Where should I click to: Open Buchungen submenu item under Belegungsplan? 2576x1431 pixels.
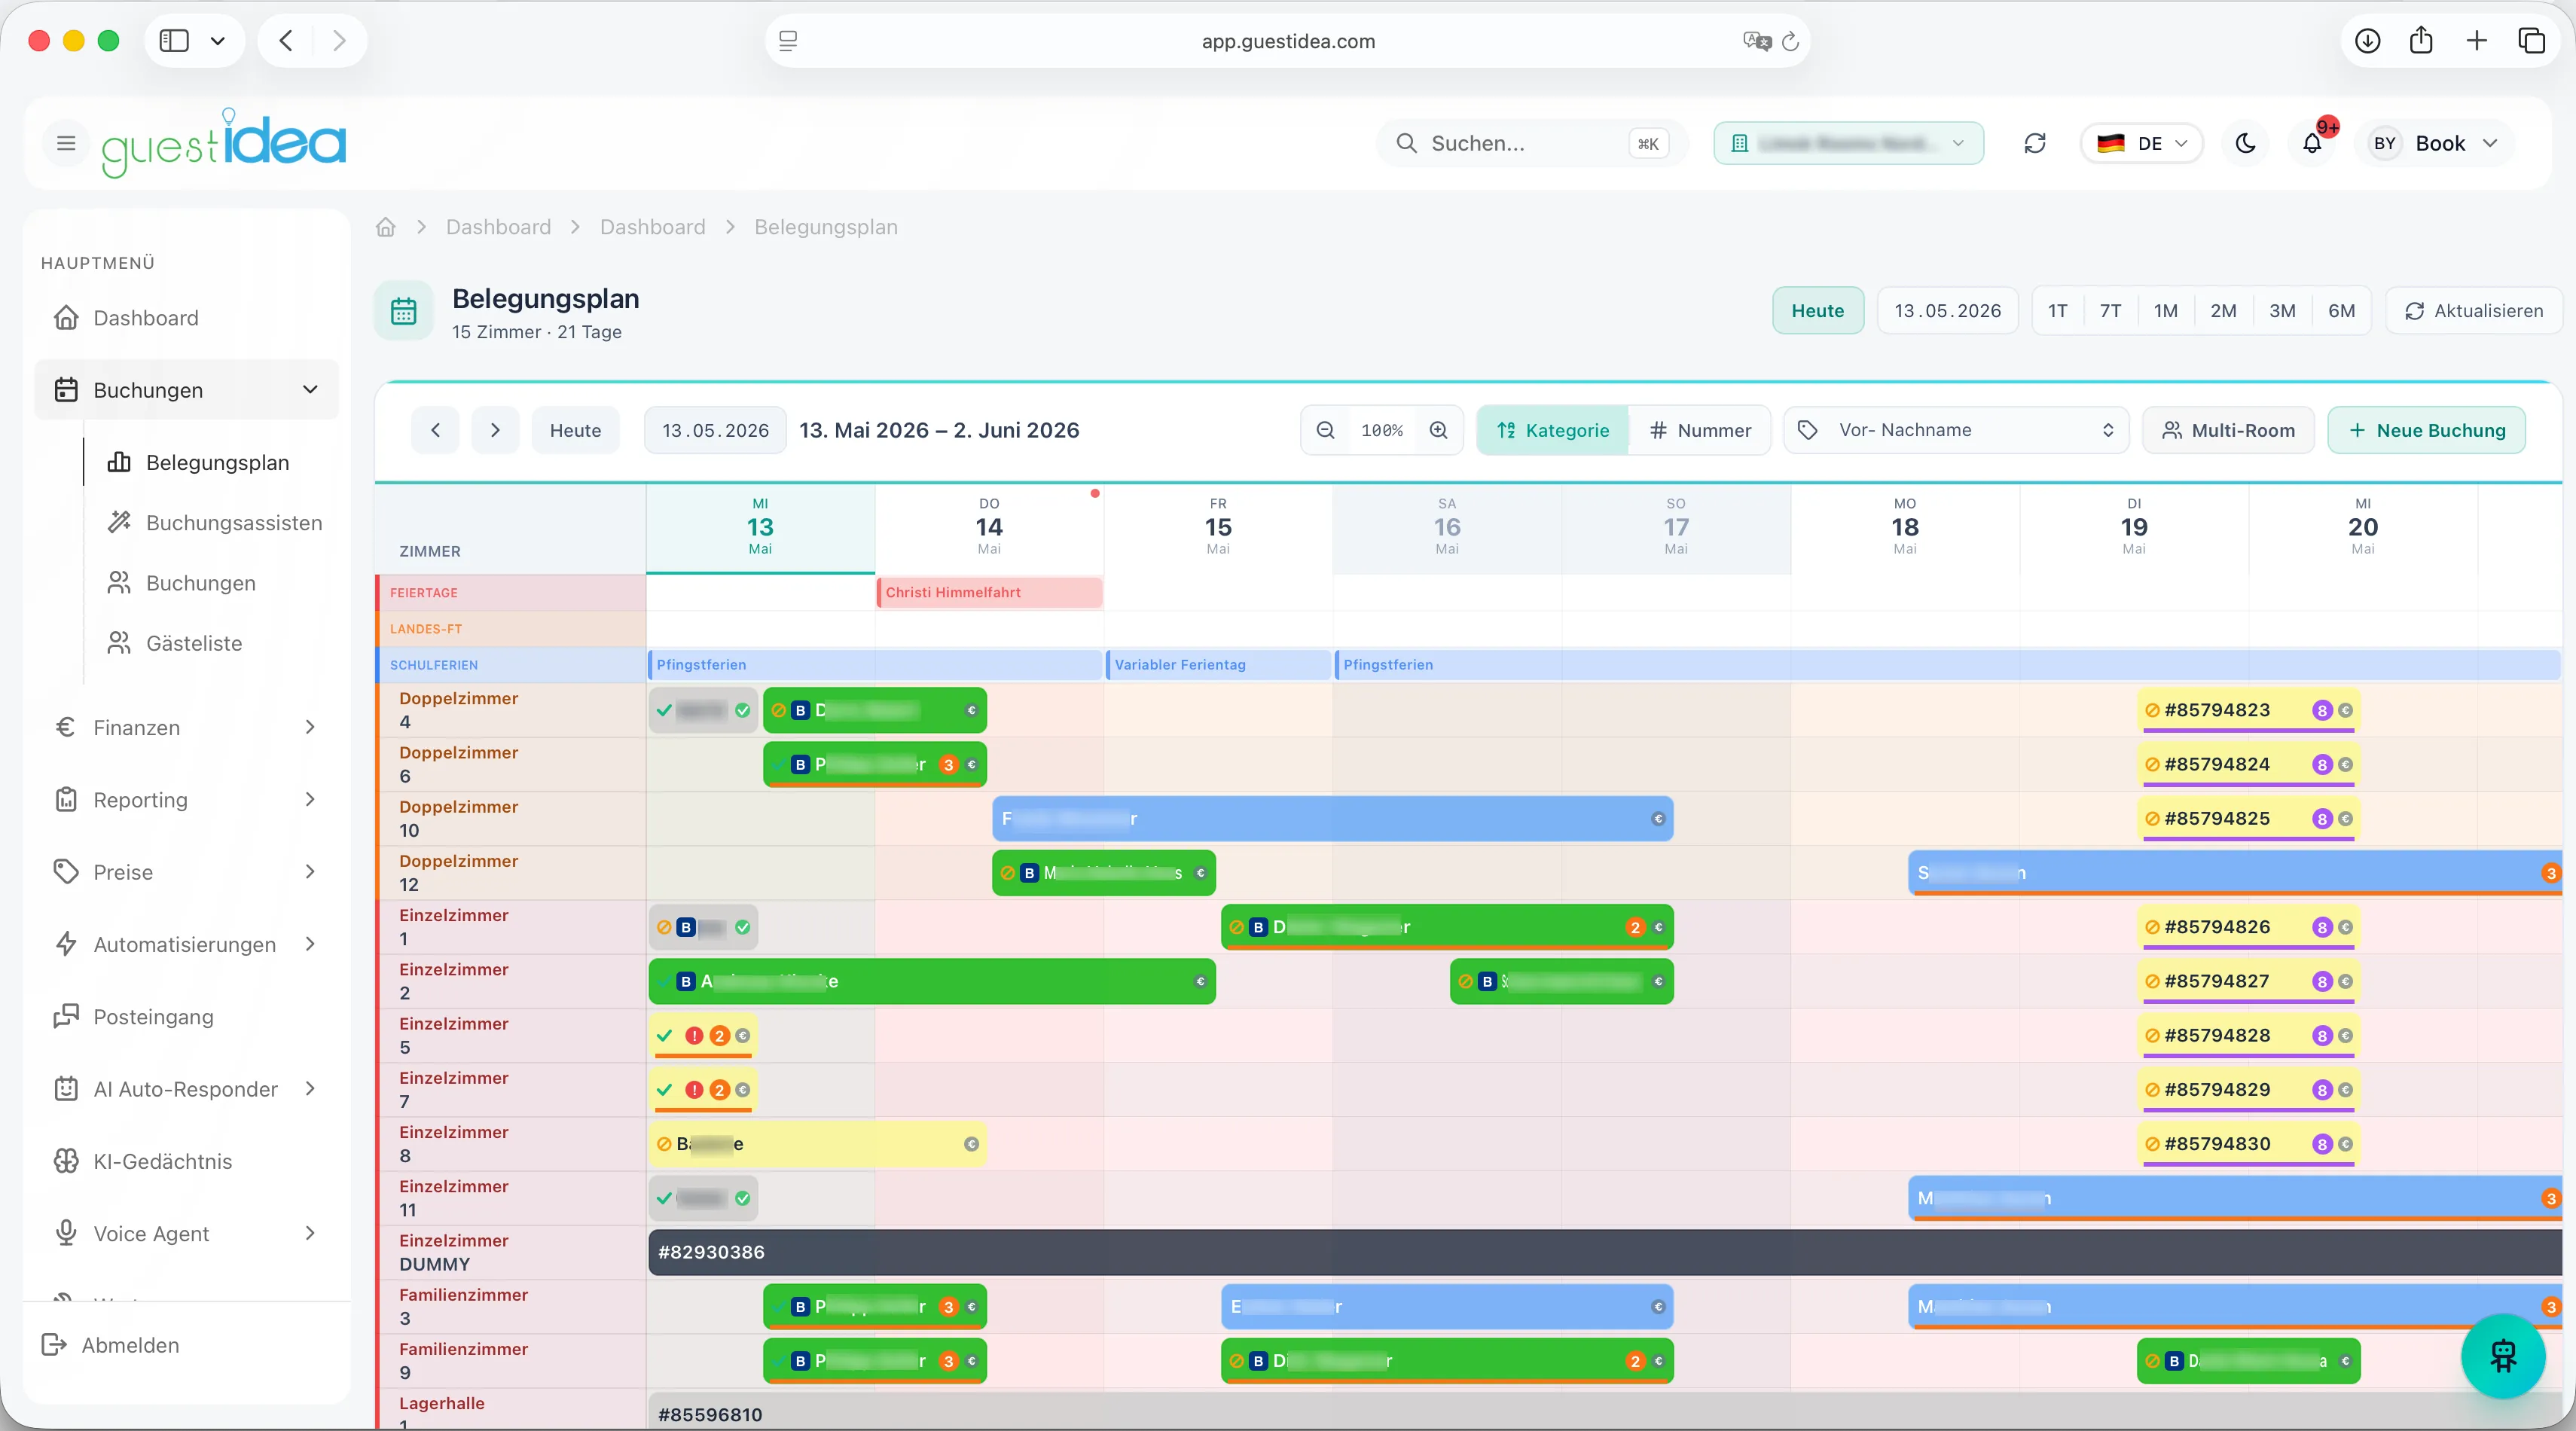click(212, 583)
